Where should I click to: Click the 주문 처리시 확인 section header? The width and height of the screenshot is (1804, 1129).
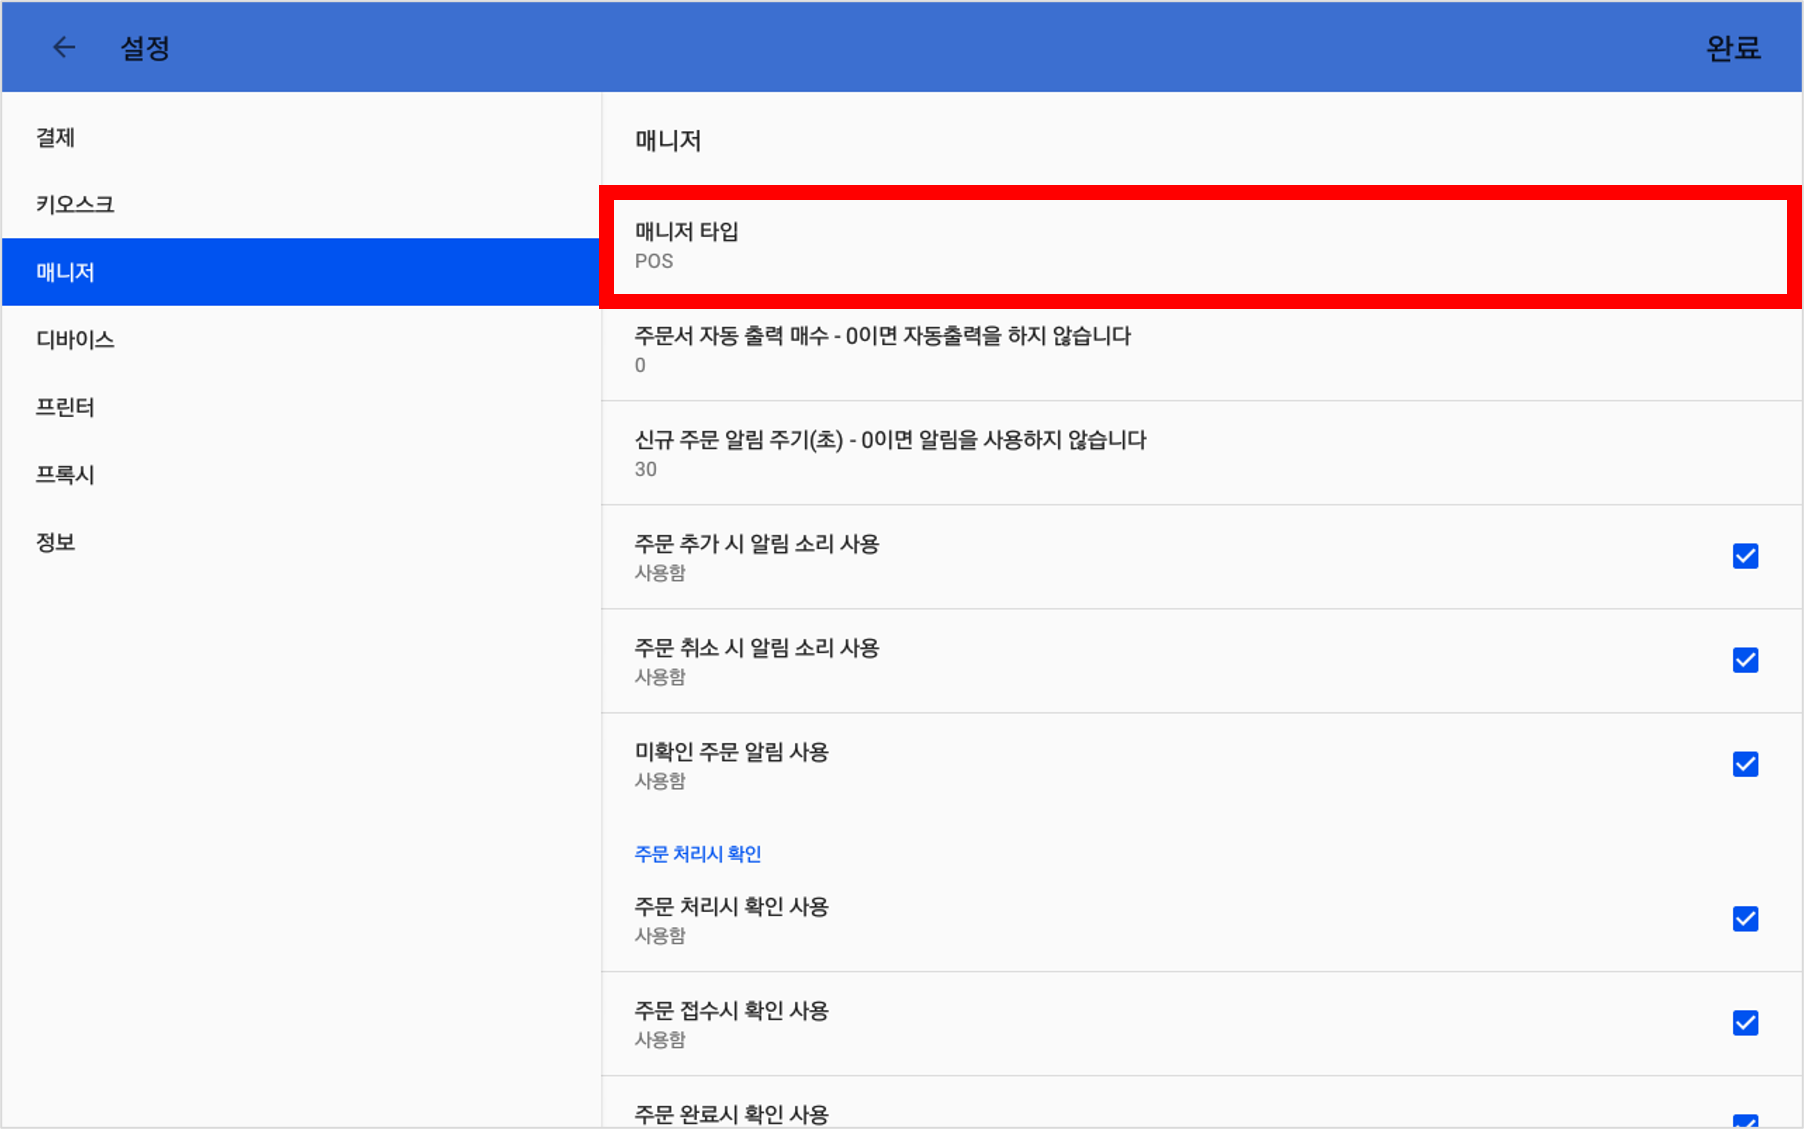[698, 854]
